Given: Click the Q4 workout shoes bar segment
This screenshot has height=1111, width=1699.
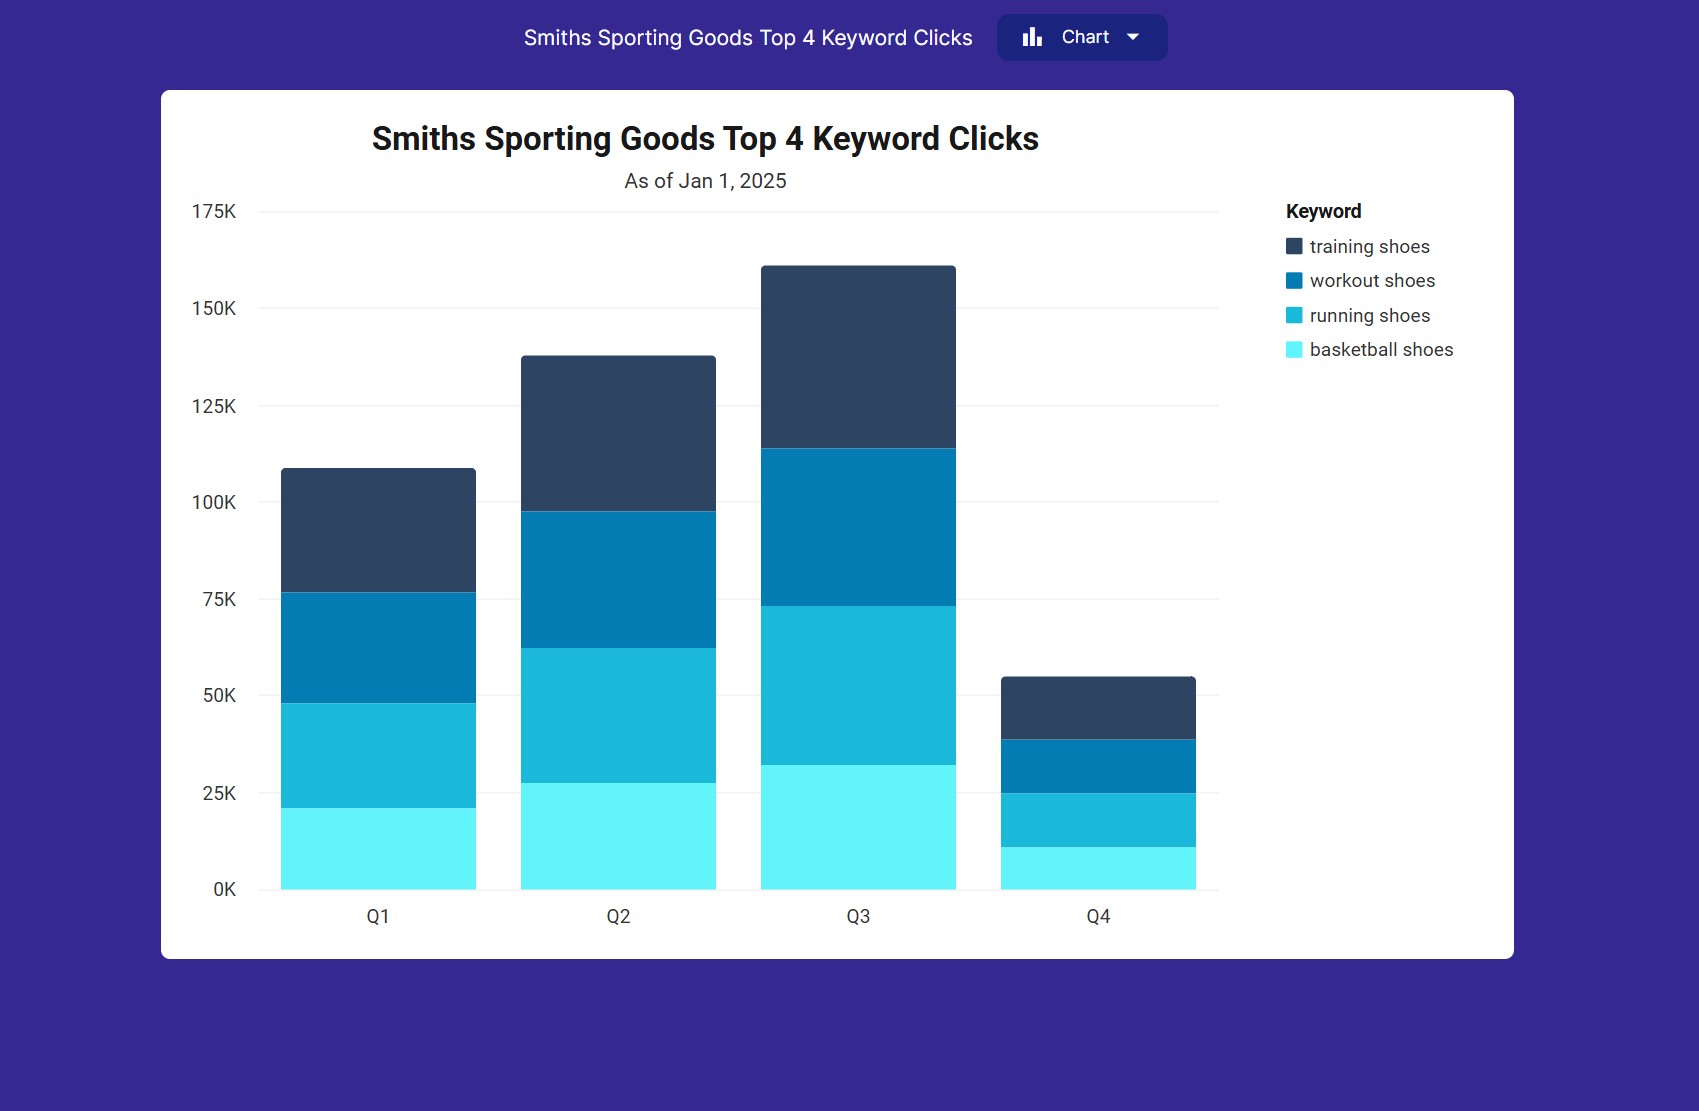Looking at the screenshot, I should pyautogui.click(x=1098, y=767).
